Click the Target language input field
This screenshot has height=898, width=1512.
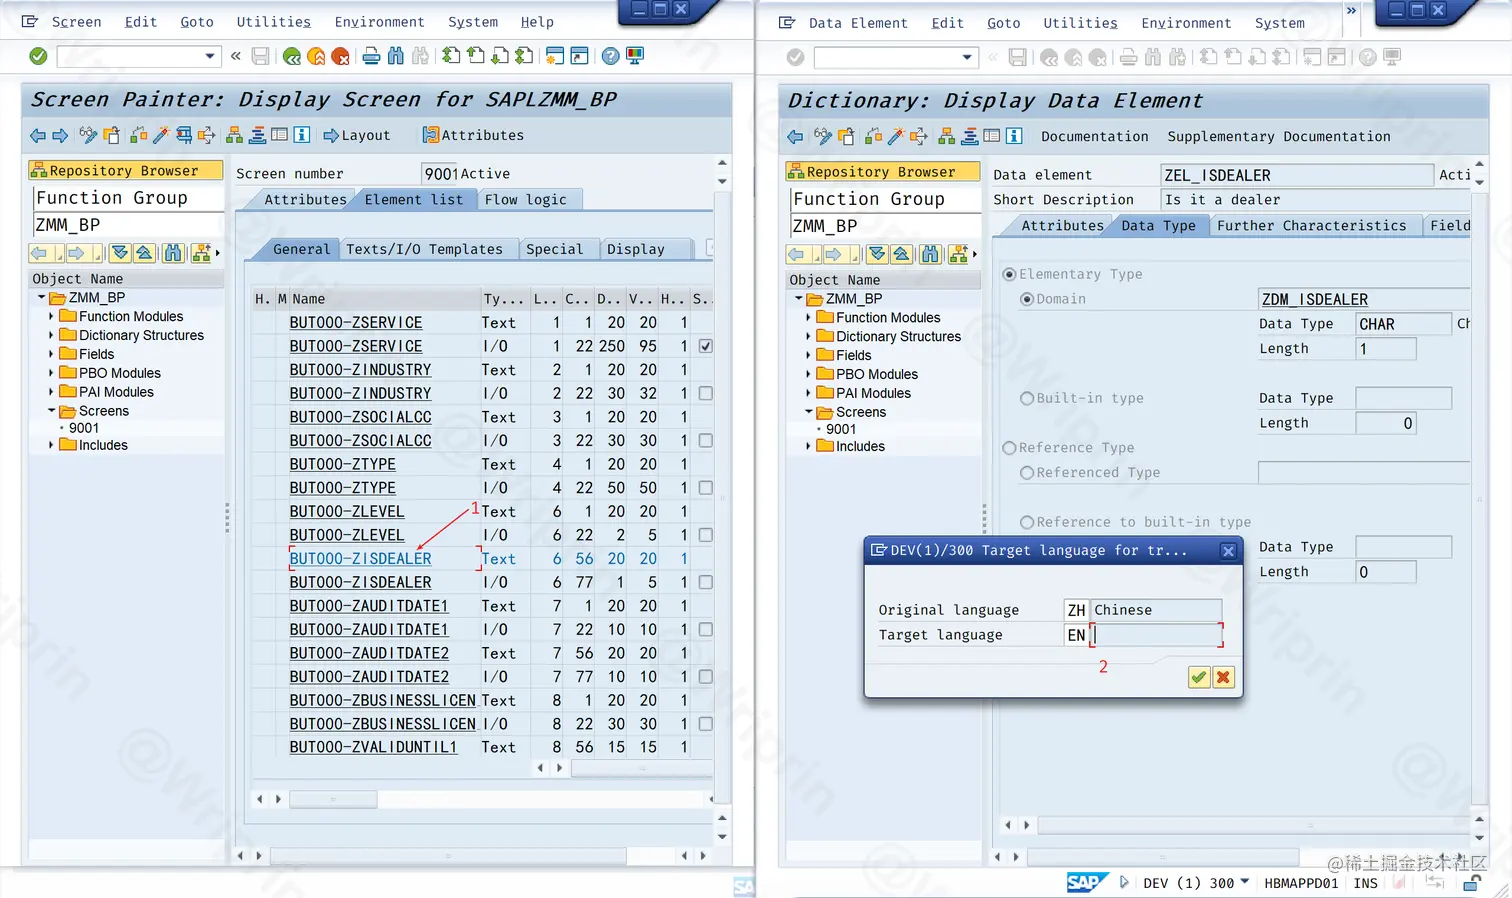click(1157, 635)
